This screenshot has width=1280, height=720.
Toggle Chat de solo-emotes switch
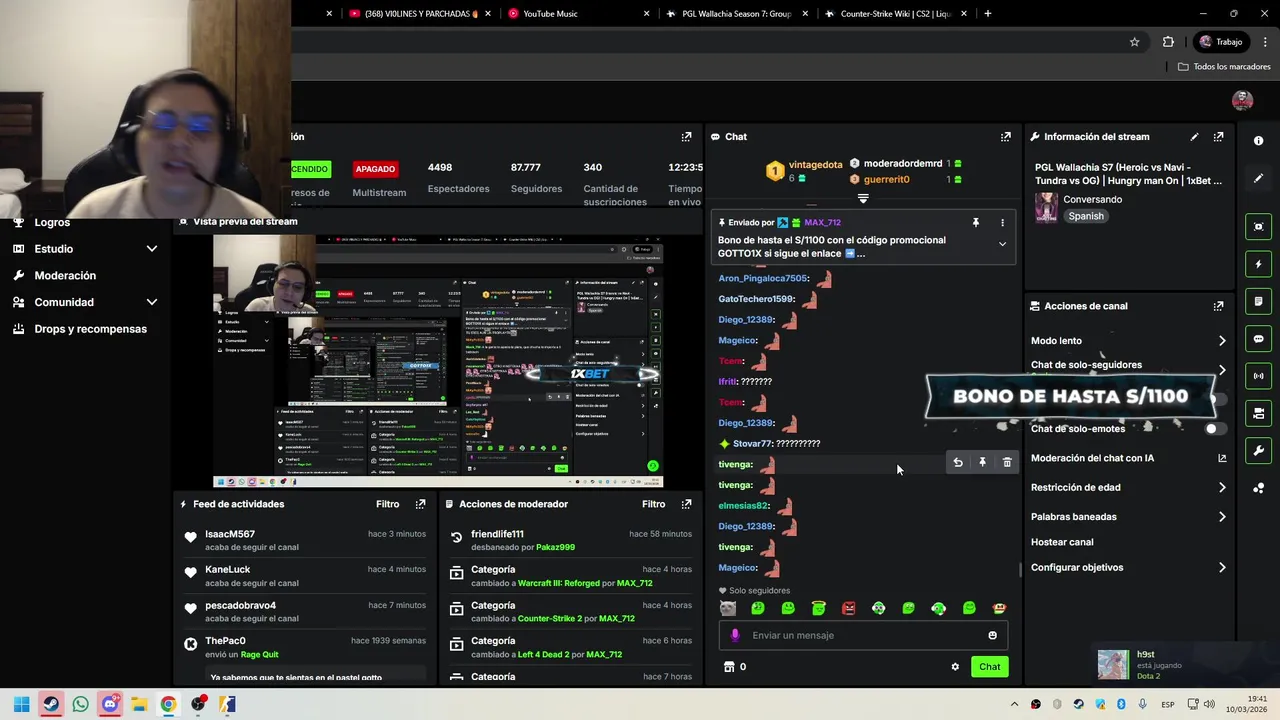[x=1215, y=429]
